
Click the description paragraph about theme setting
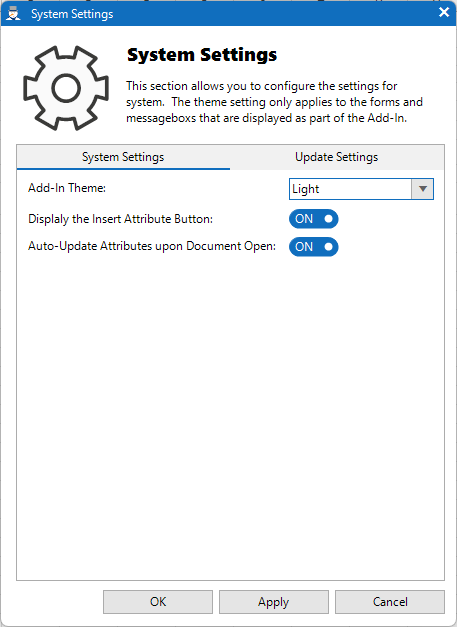(274, 102)
